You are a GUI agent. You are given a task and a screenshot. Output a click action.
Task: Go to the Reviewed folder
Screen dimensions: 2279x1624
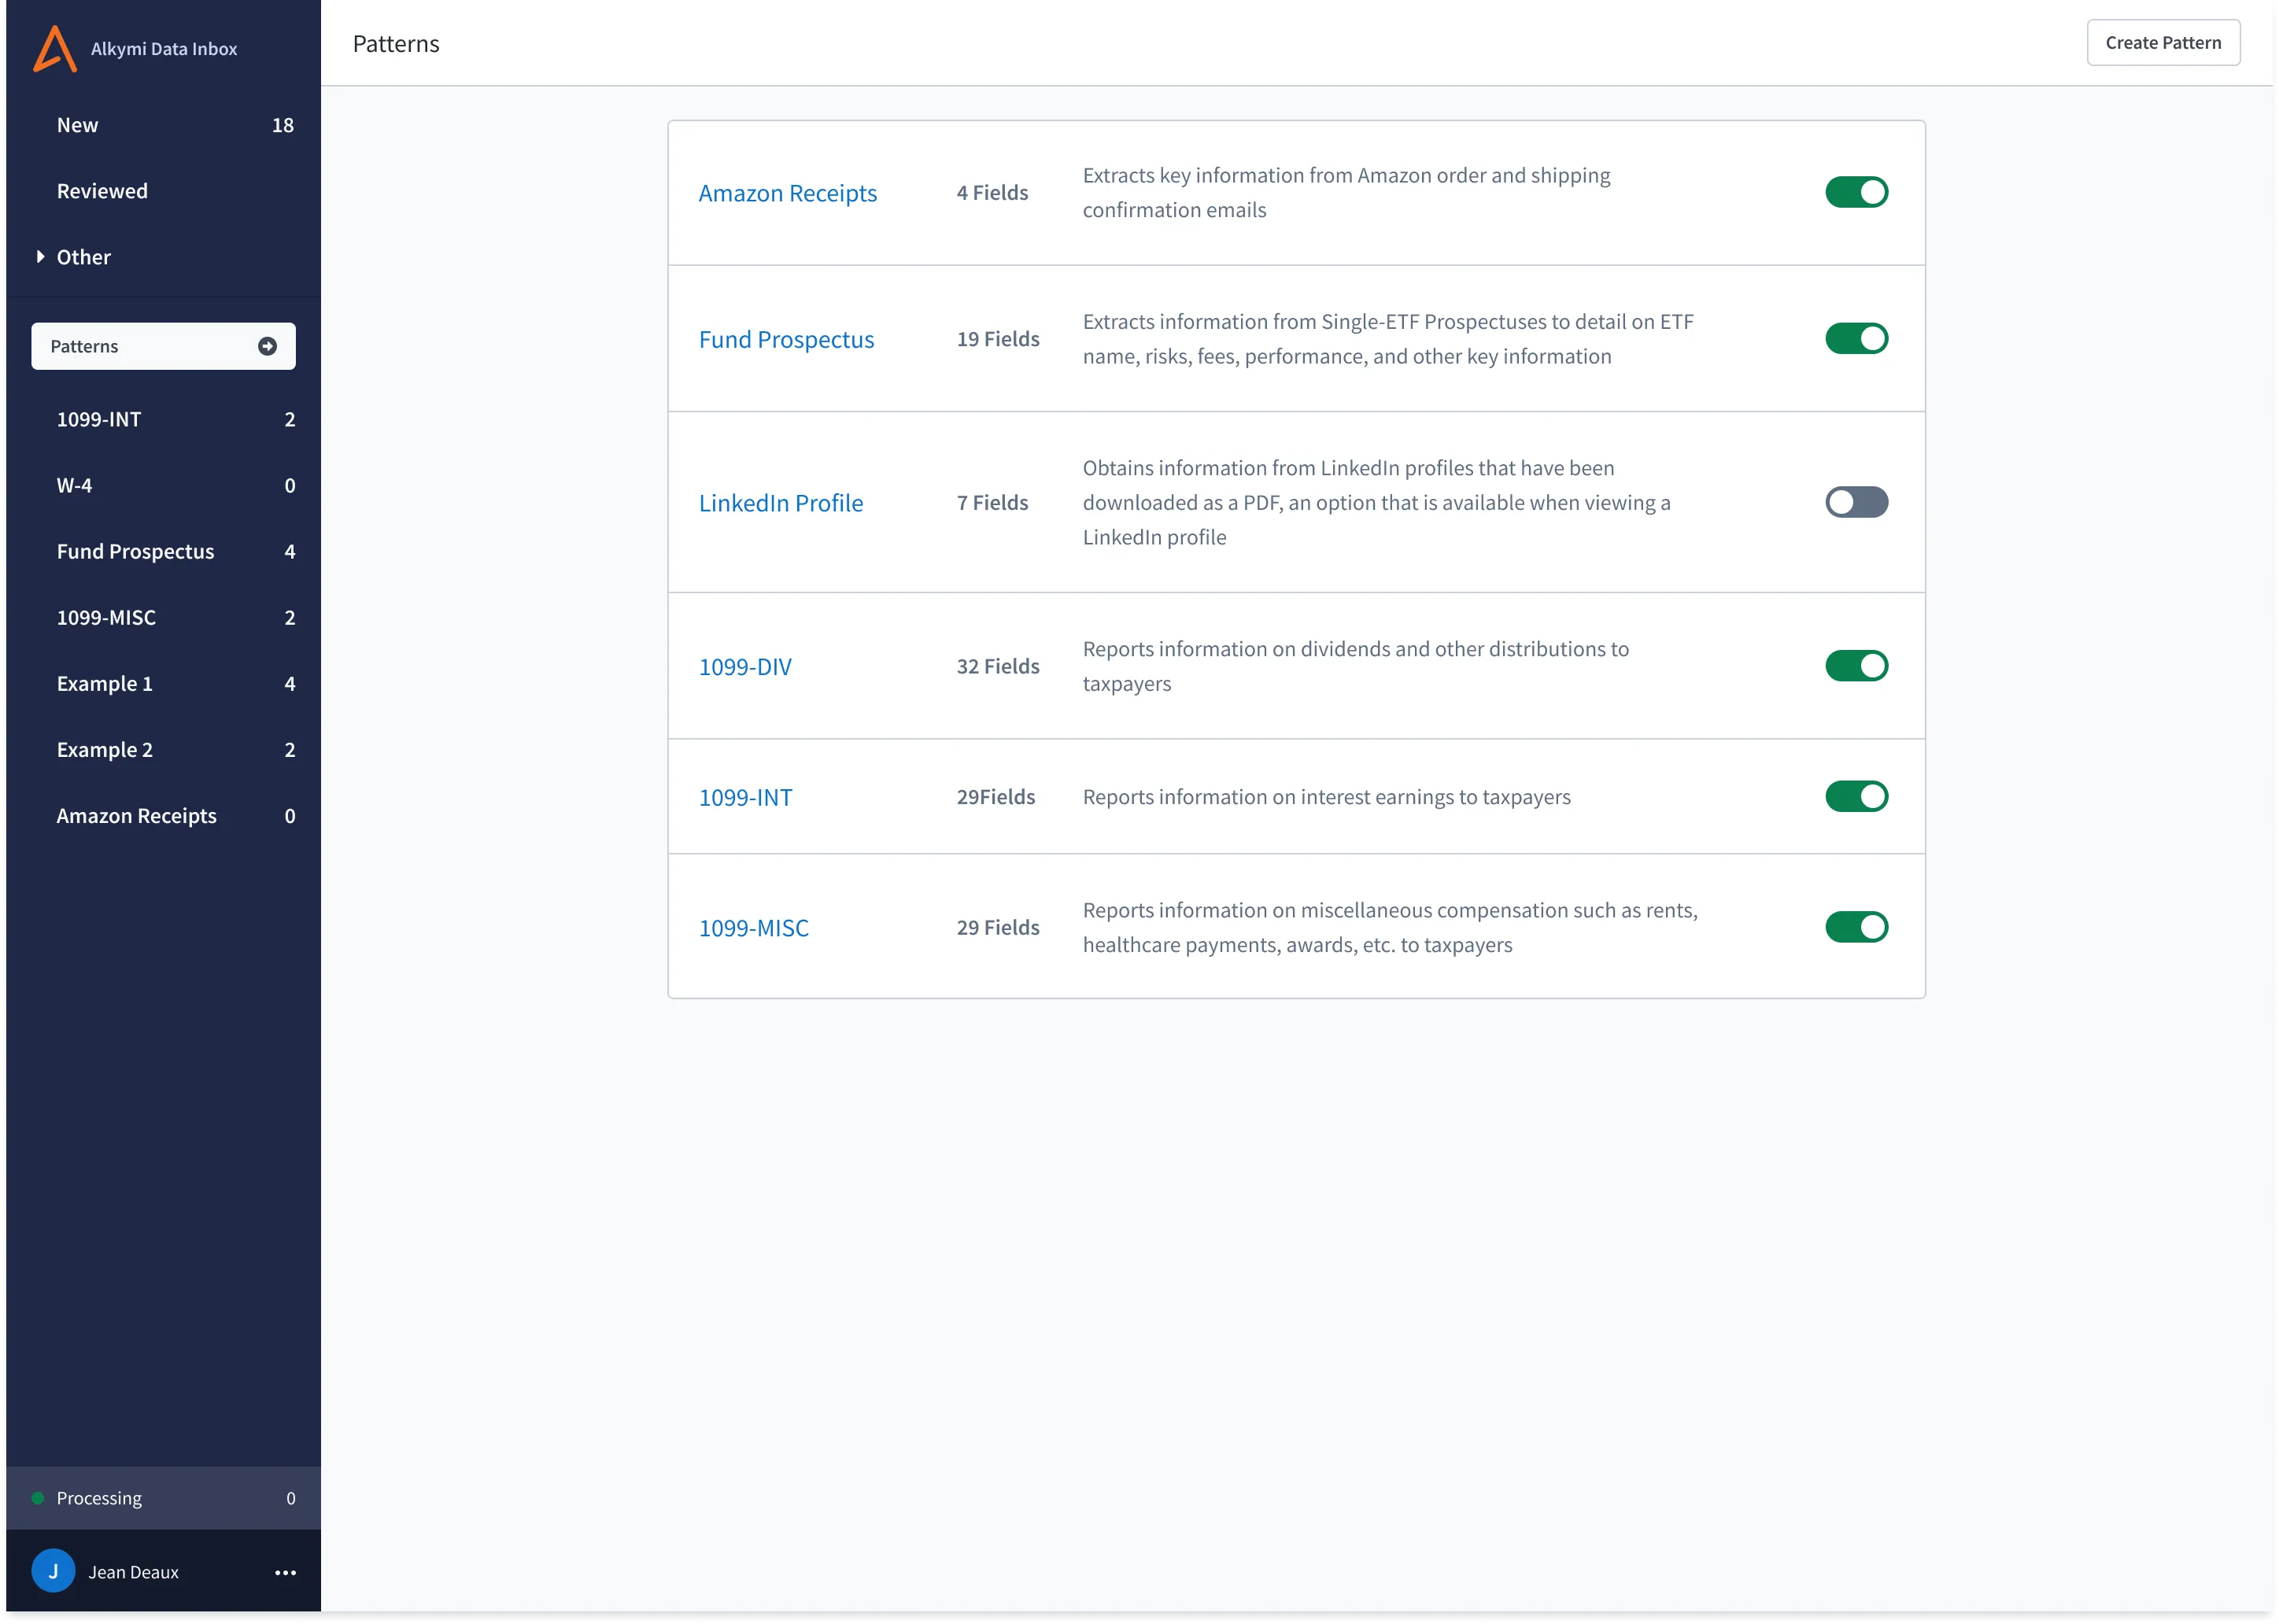[164, 191]
